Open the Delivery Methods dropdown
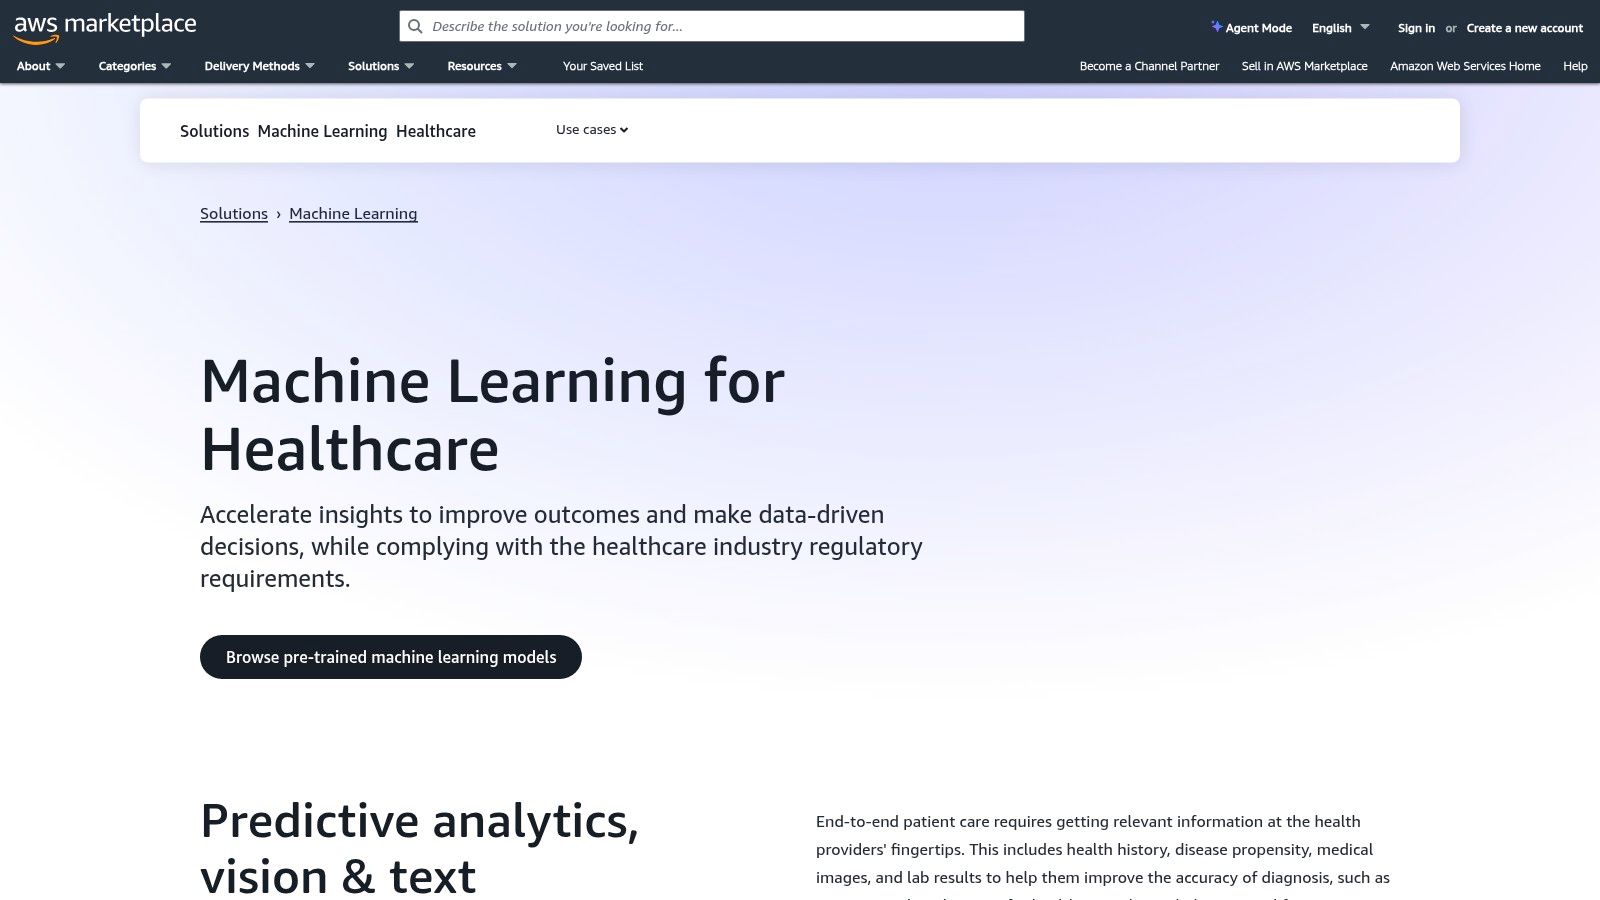 coord(259,66)
